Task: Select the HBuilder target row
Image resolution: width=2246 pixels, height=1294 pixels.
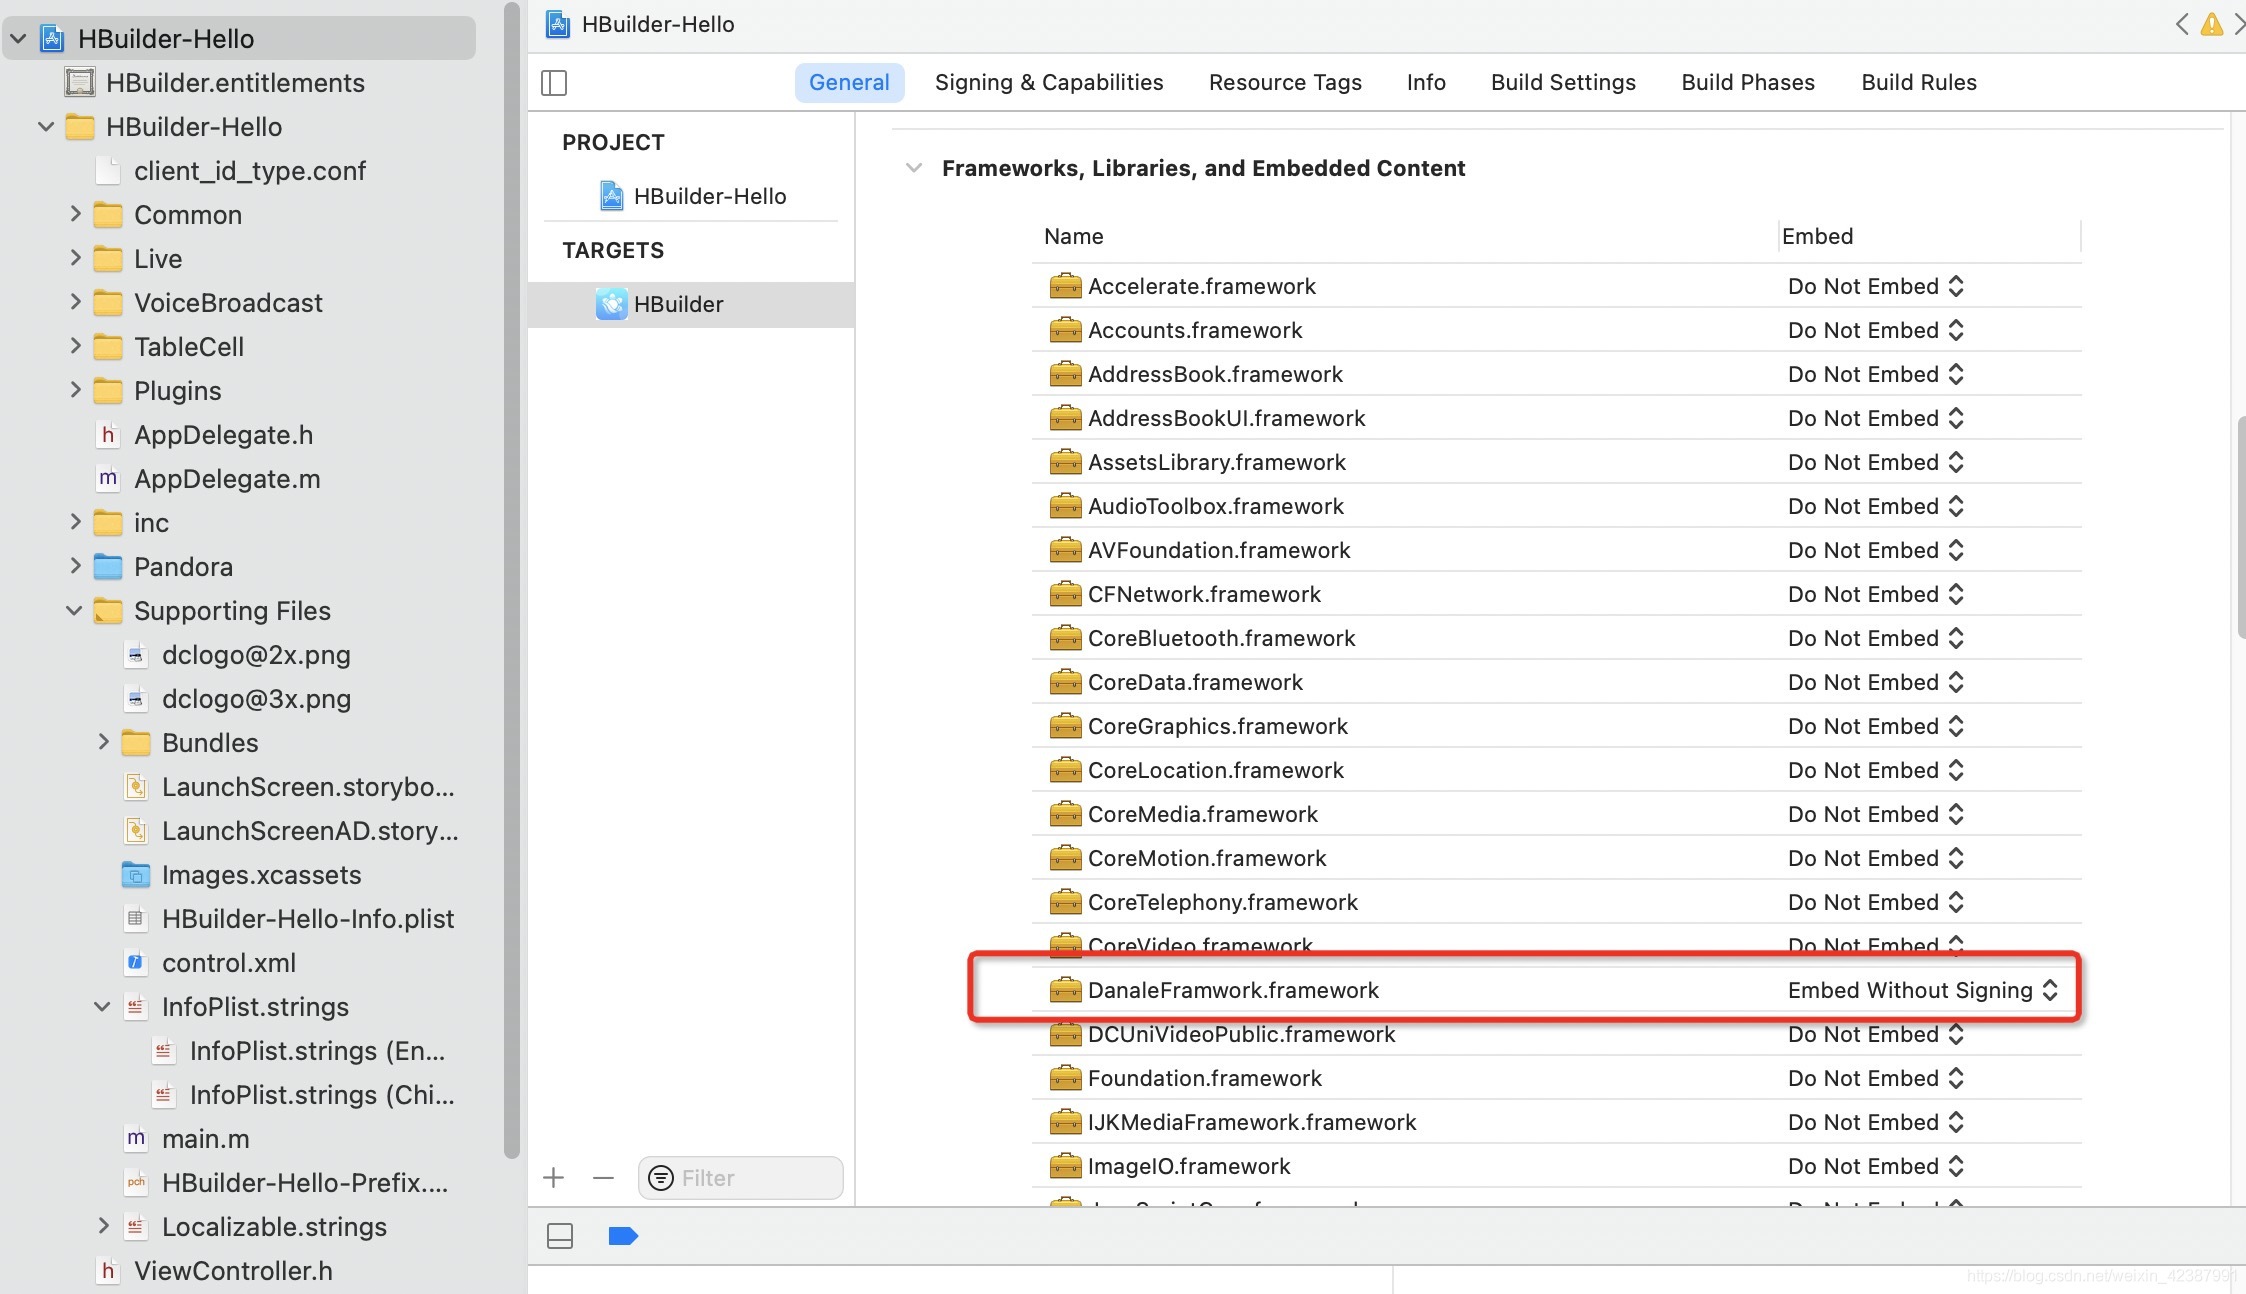Action: tap(691, 304)
